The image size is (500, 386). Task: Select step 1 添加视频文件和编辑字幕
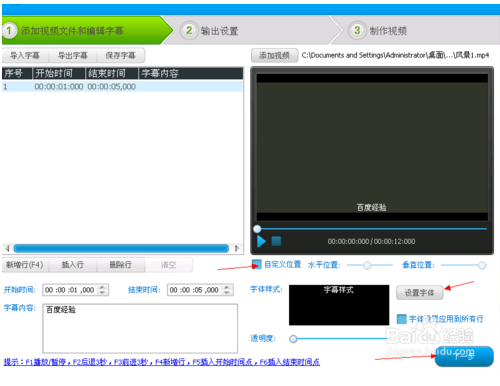pos(63,31)
